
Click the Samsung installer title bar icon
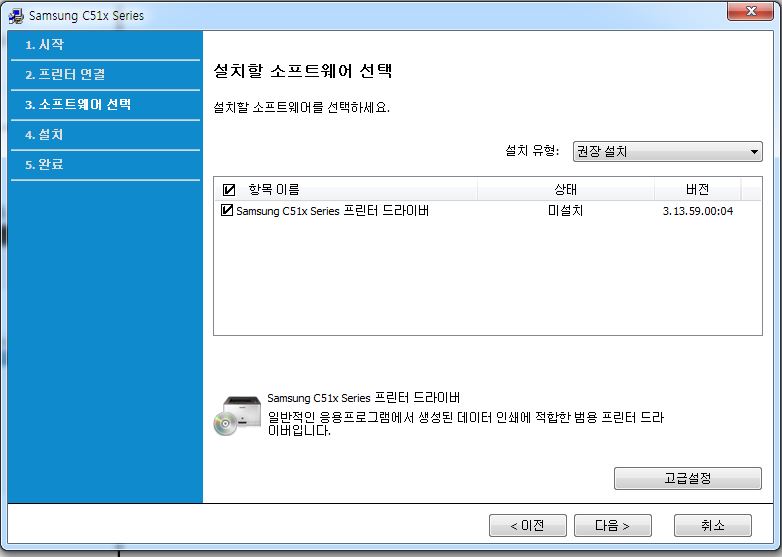15,16
